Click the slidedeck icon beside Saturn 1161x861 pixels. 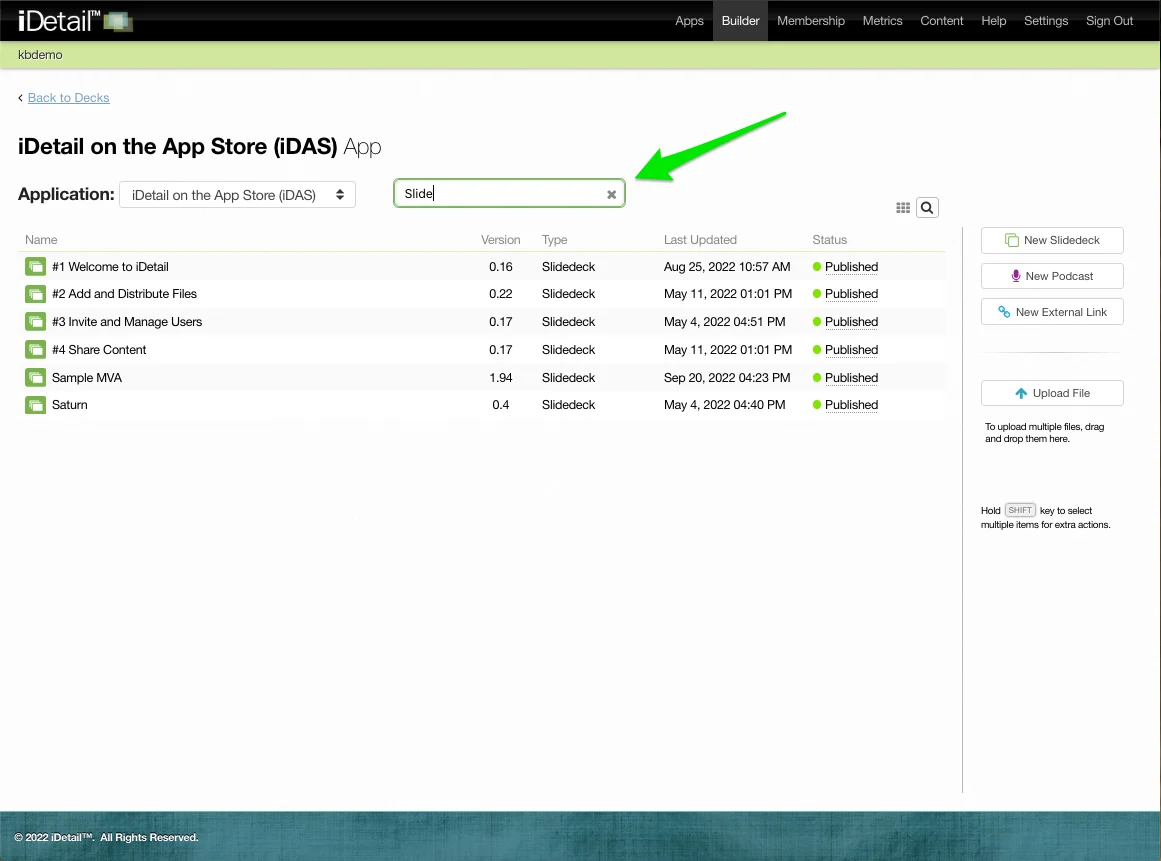36,405
